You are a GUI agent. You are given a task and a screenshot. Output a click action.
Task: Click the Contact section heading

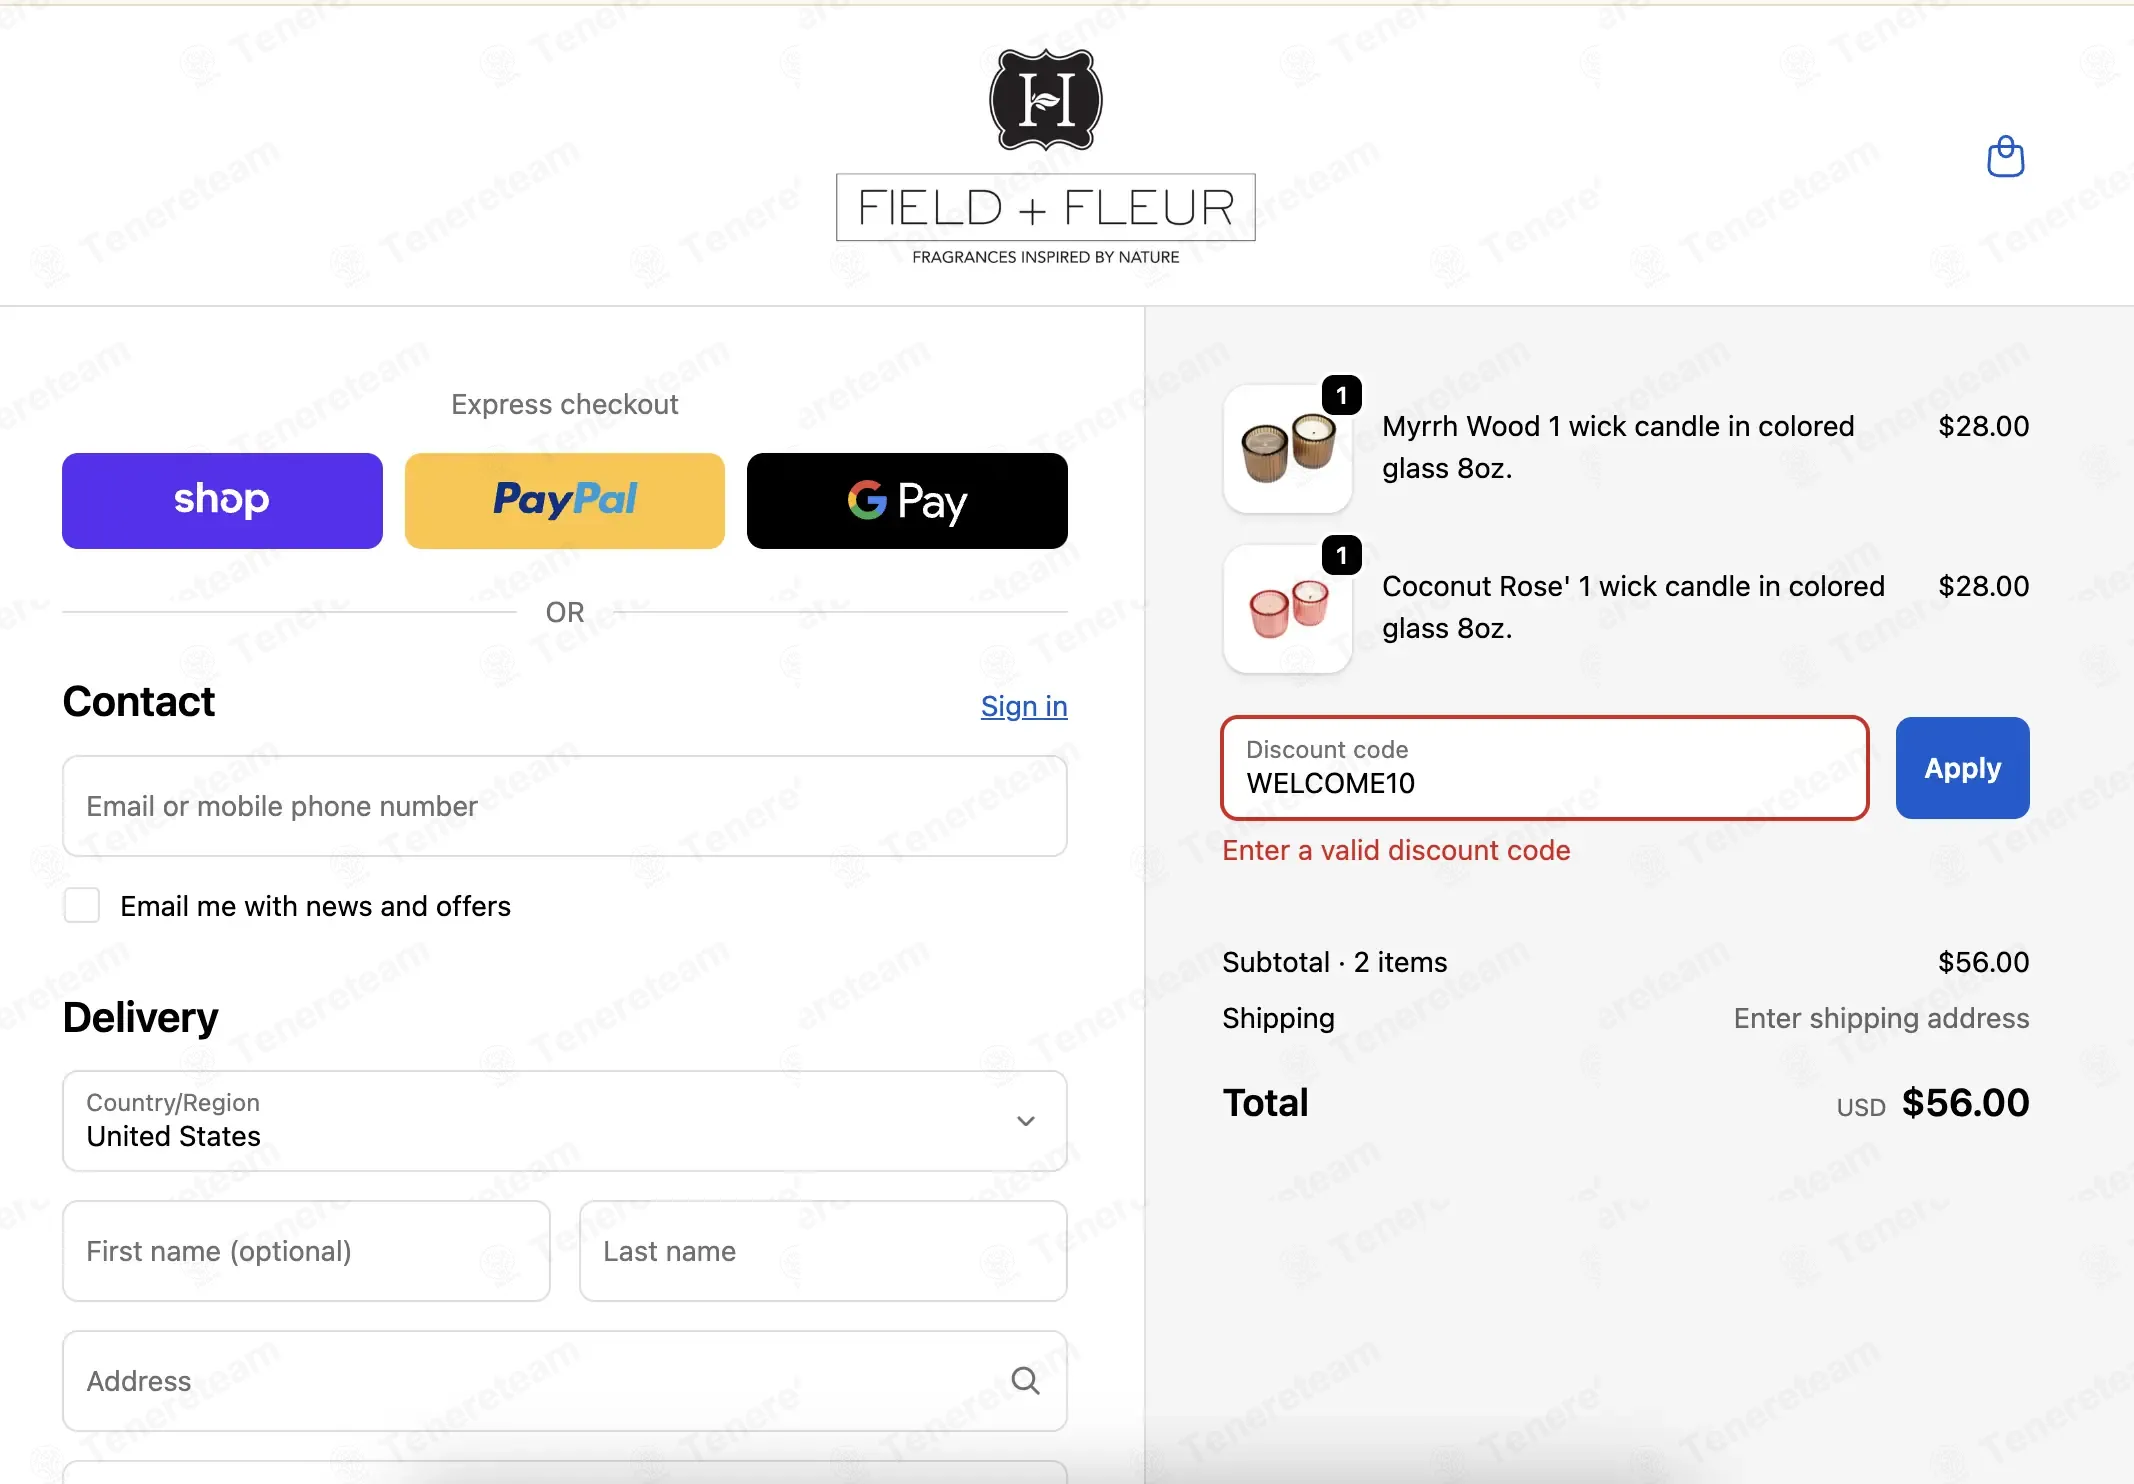click(x=139, y=702)
